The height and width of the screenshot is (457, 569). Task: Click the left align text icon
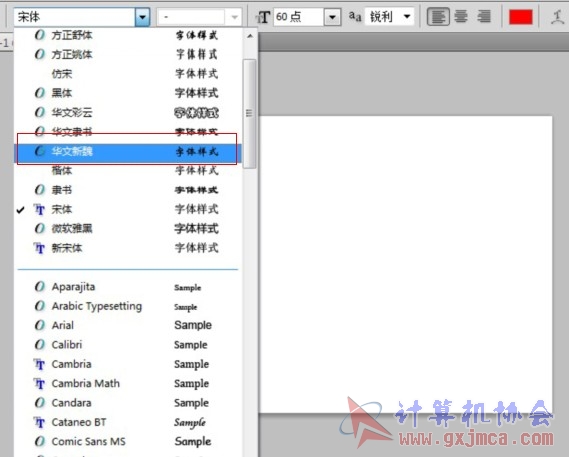tap(438, 17)
